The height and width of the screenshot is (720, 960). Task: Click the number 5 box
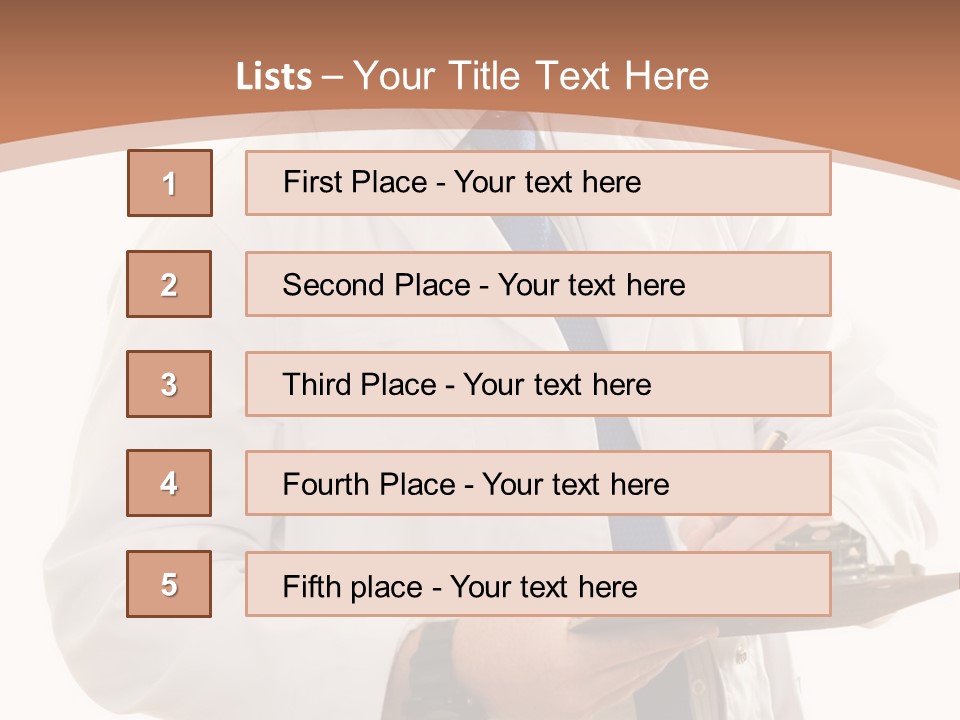(x=169, y=584)
